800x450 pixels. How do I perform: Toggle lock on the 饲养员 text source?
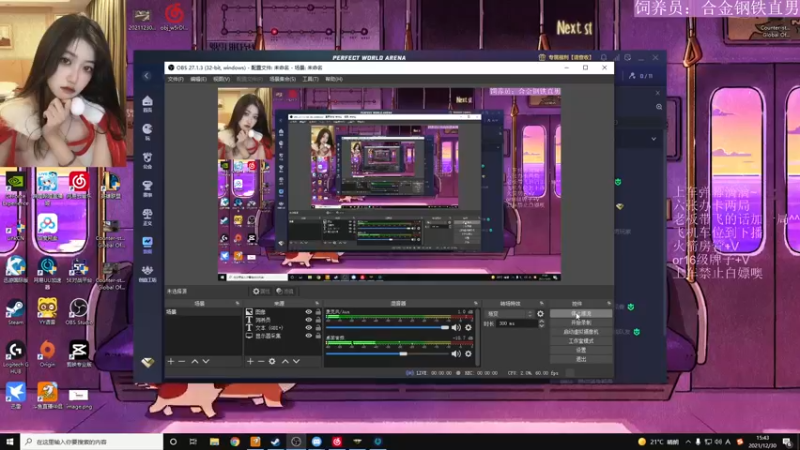coord(318,320)
